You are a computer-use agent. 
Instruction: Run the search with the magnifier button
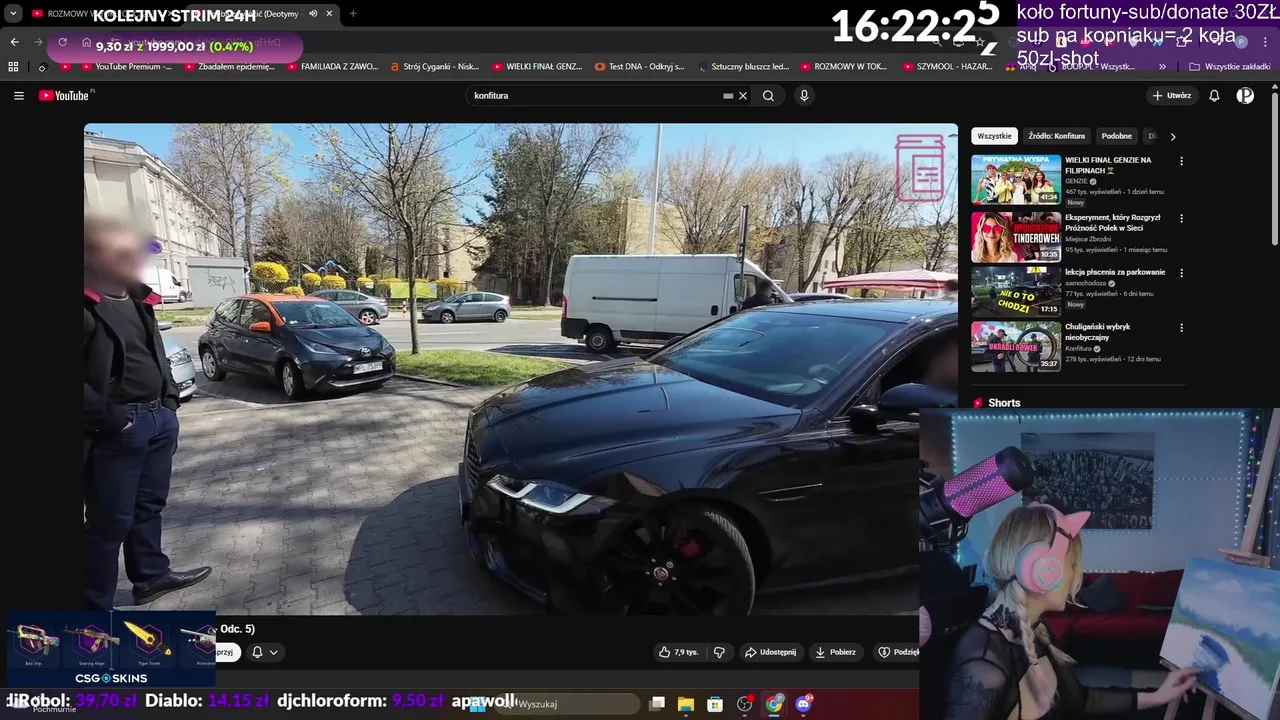[768, 96]
